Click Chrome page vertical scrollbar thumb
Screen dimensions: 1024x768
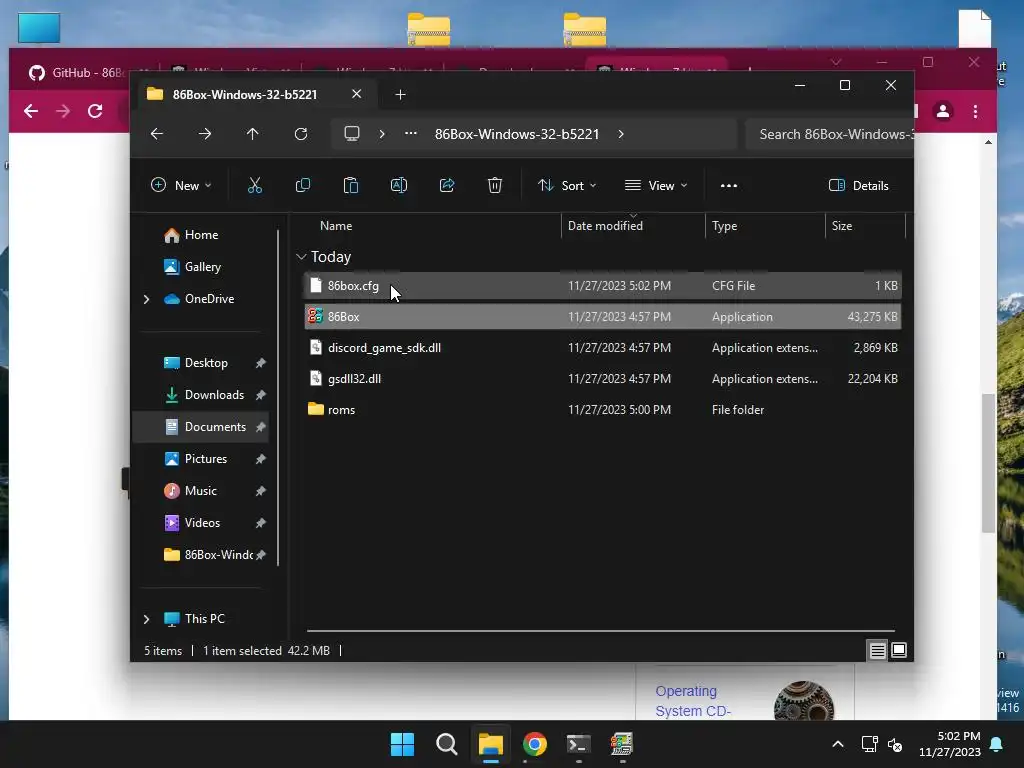989,462
